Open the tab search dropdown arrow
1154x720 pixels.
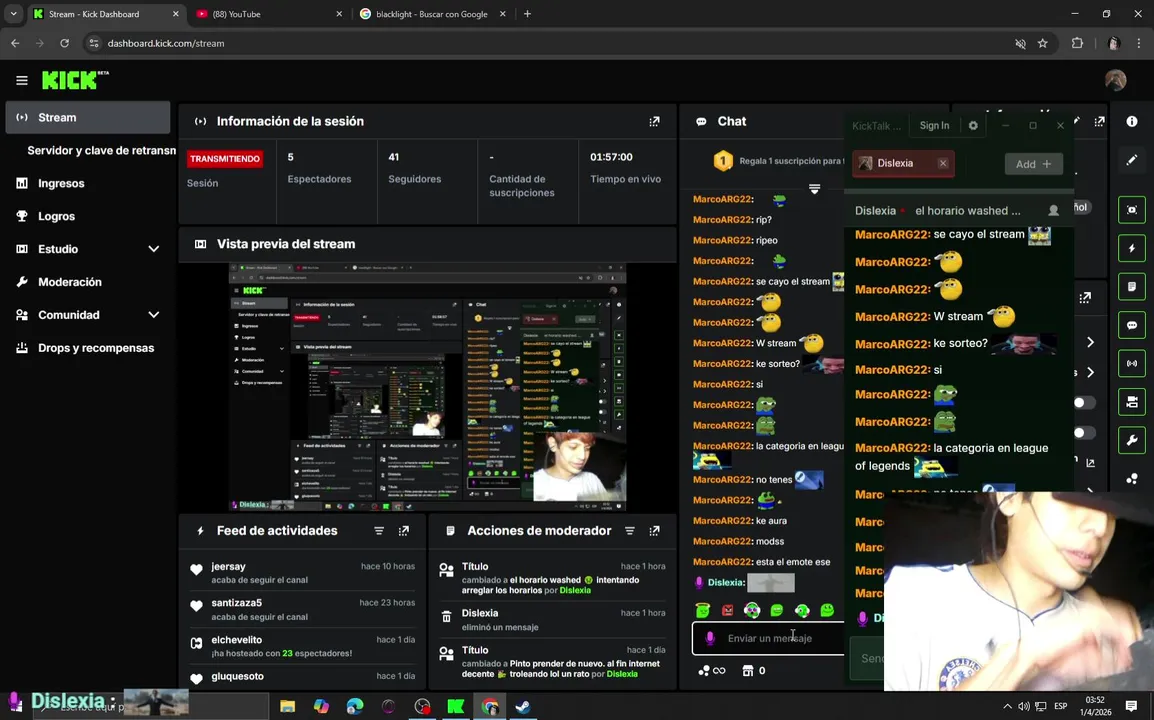tap(13, 14)
